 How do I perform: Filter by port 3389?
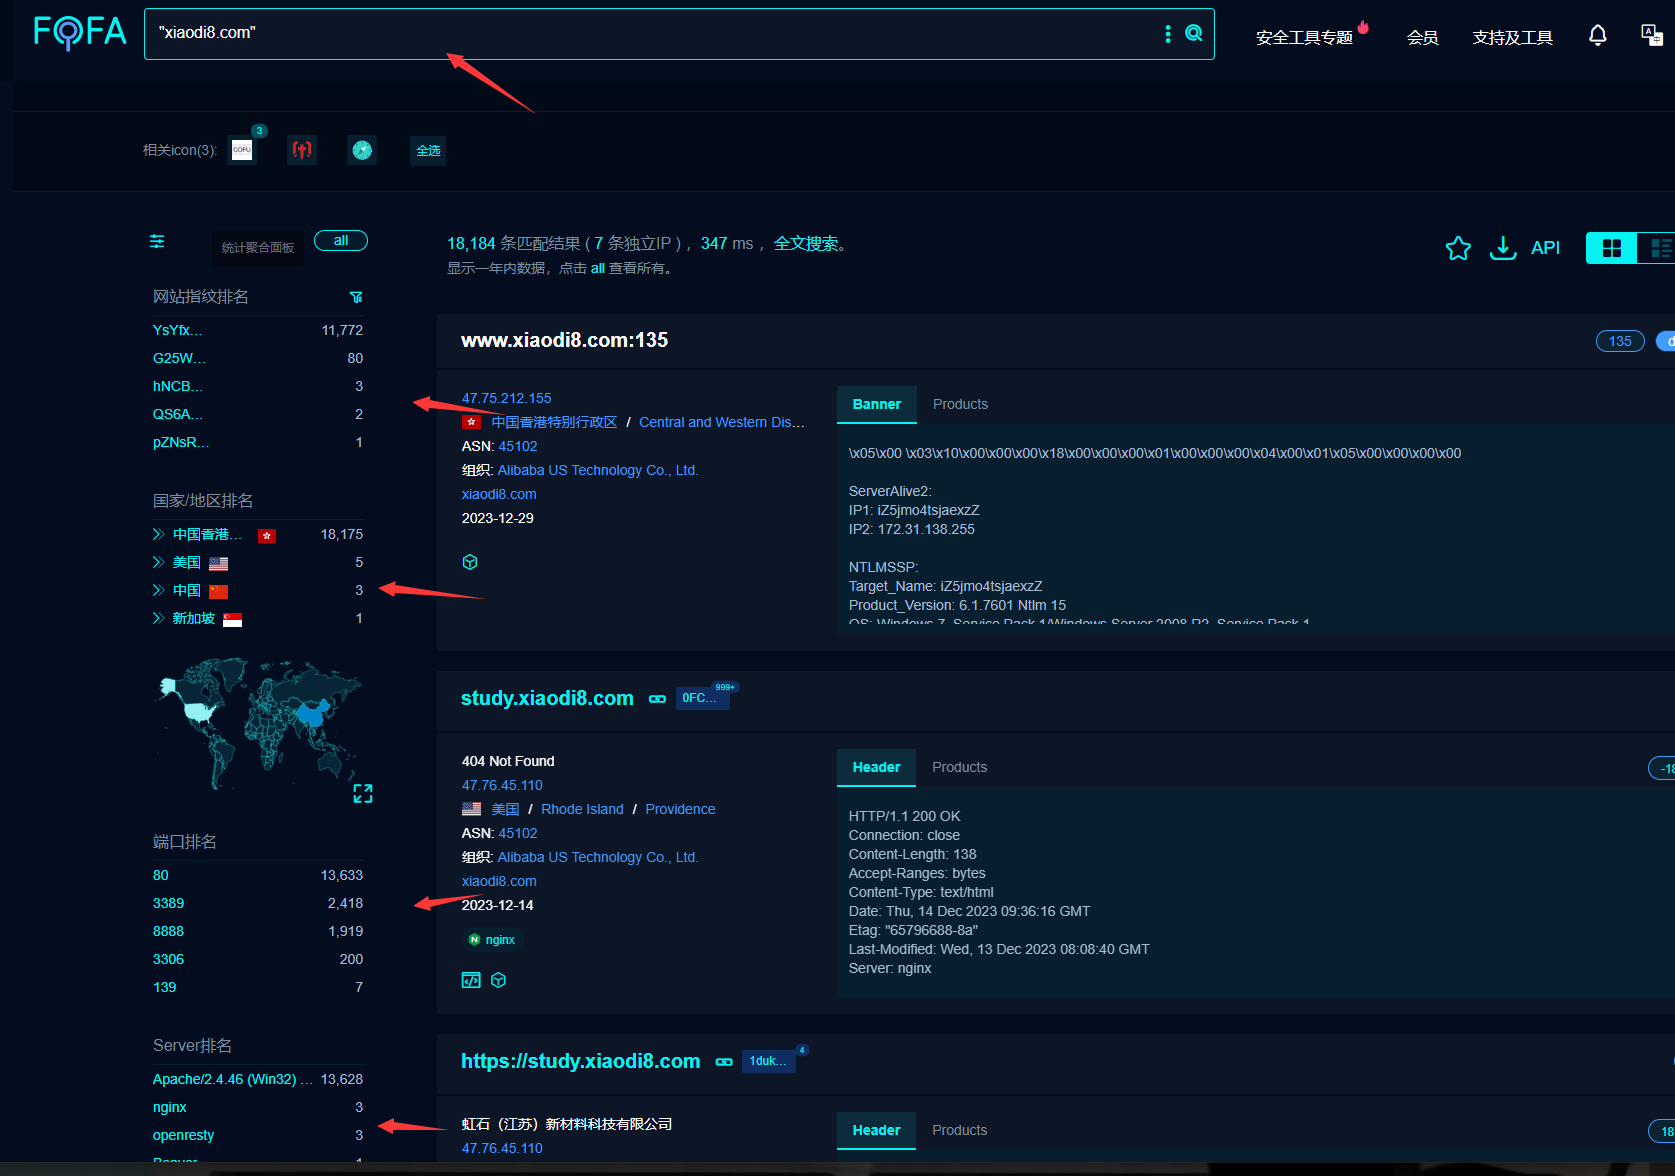[168, 903]
